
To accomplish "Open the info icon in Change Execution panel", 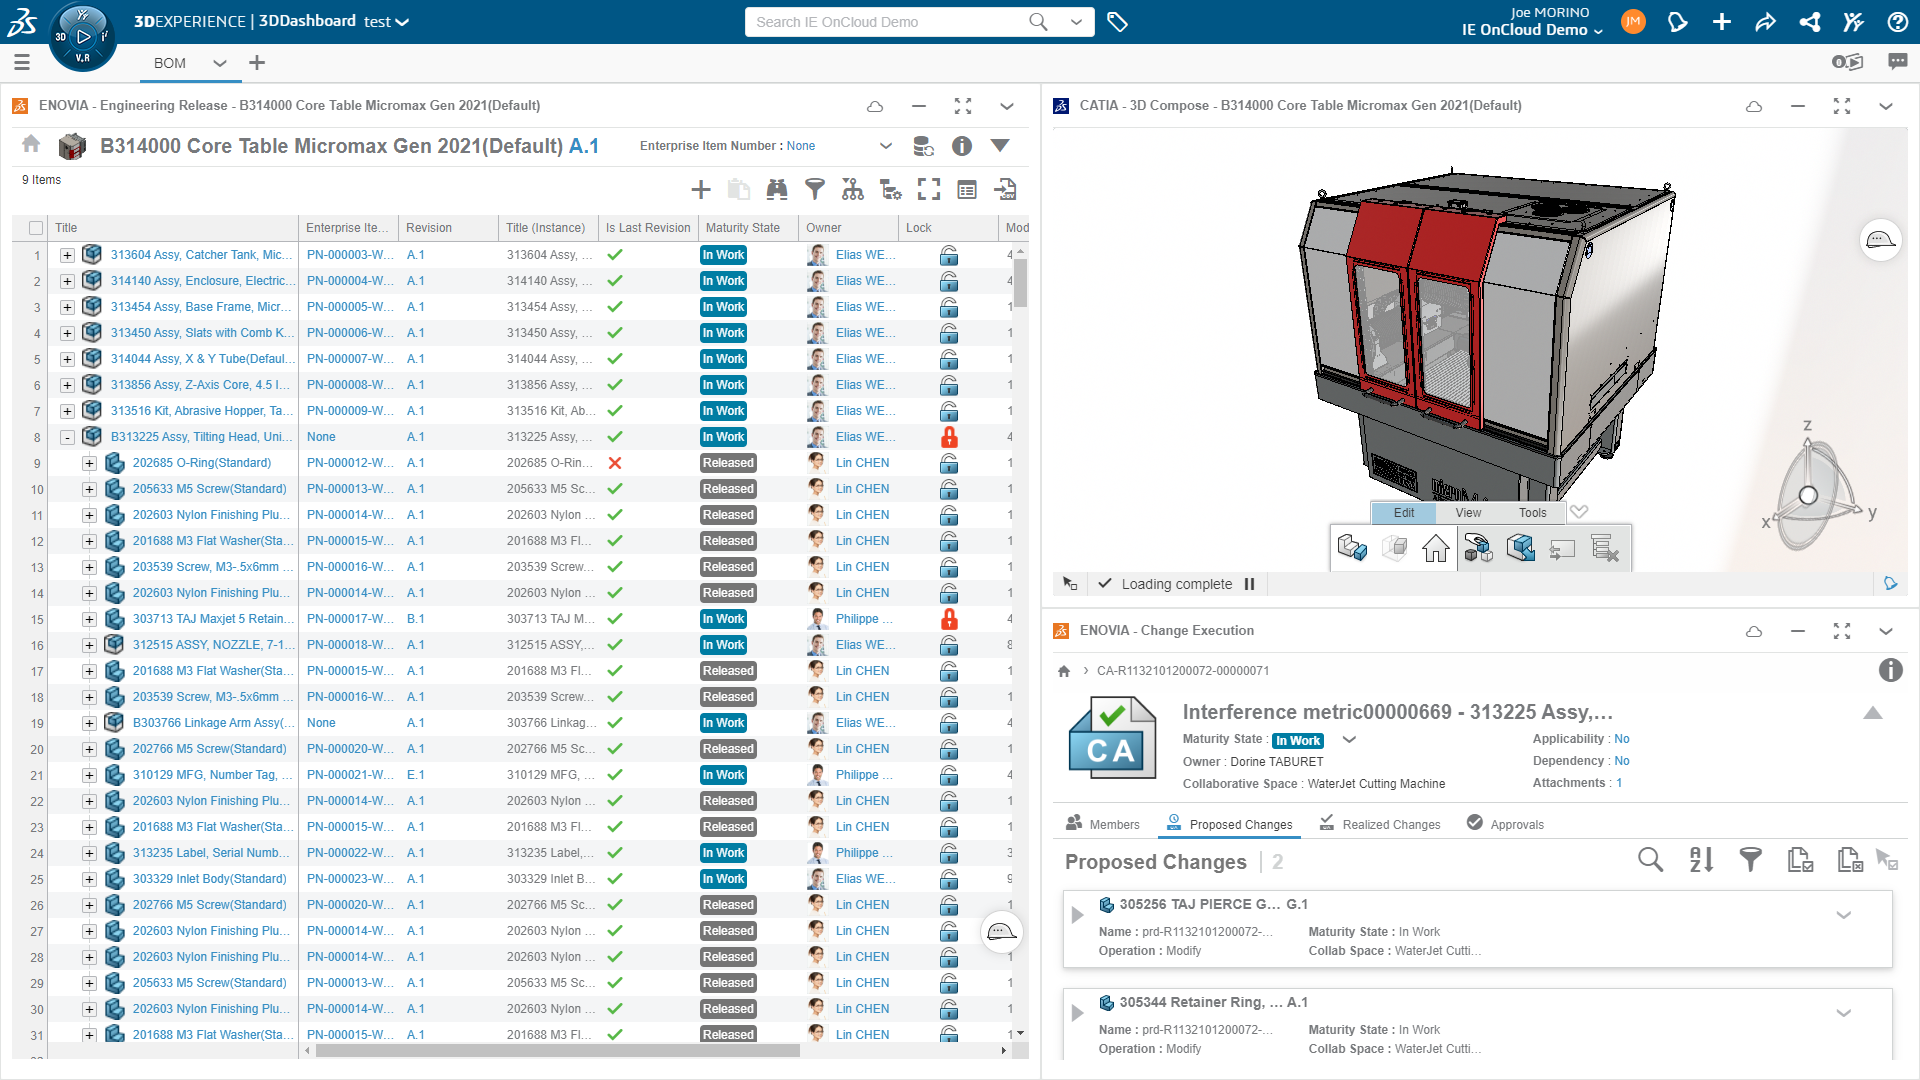I will pyautogui.click(x=1890, y=670).
